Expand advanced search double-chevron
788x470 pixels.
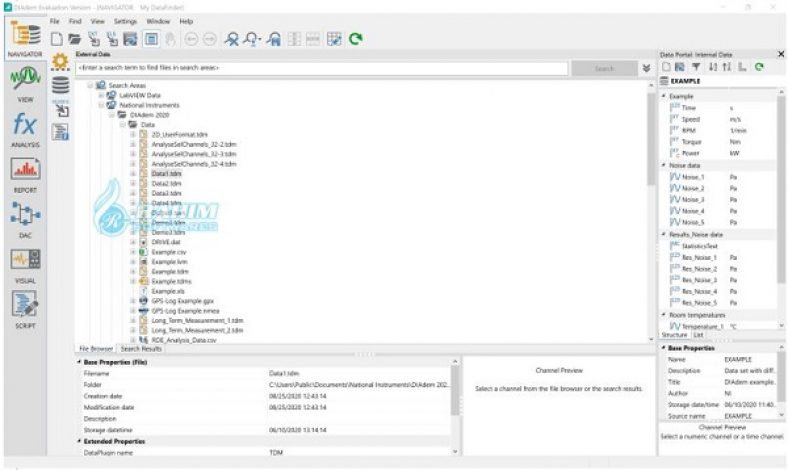pyautogui.click(x=646, y=68)
